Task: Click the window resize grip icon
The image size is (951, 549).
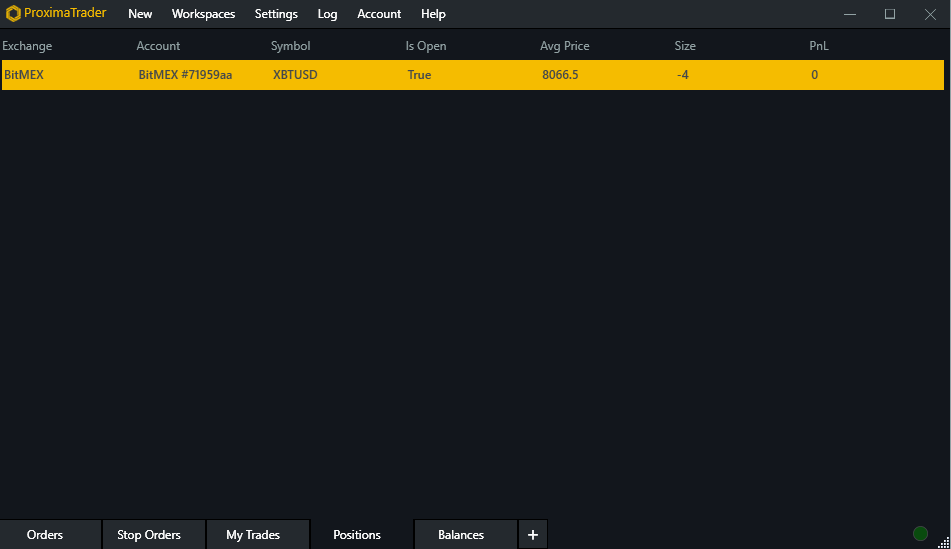Action: coord(944,542)
